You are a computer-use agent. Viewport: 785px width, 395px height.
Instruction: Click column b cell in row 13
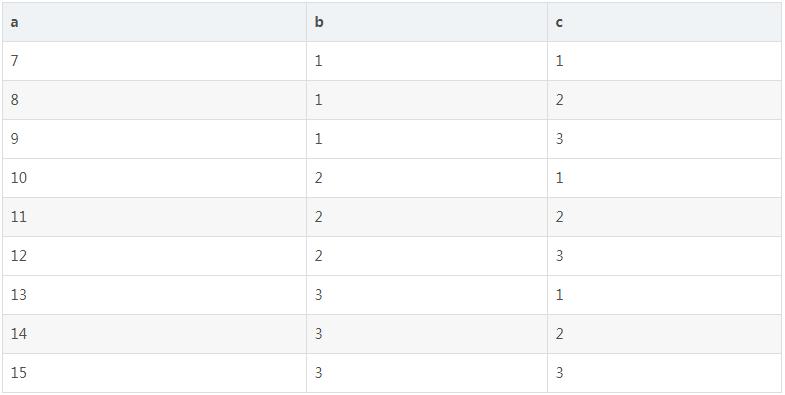[427, 295]
